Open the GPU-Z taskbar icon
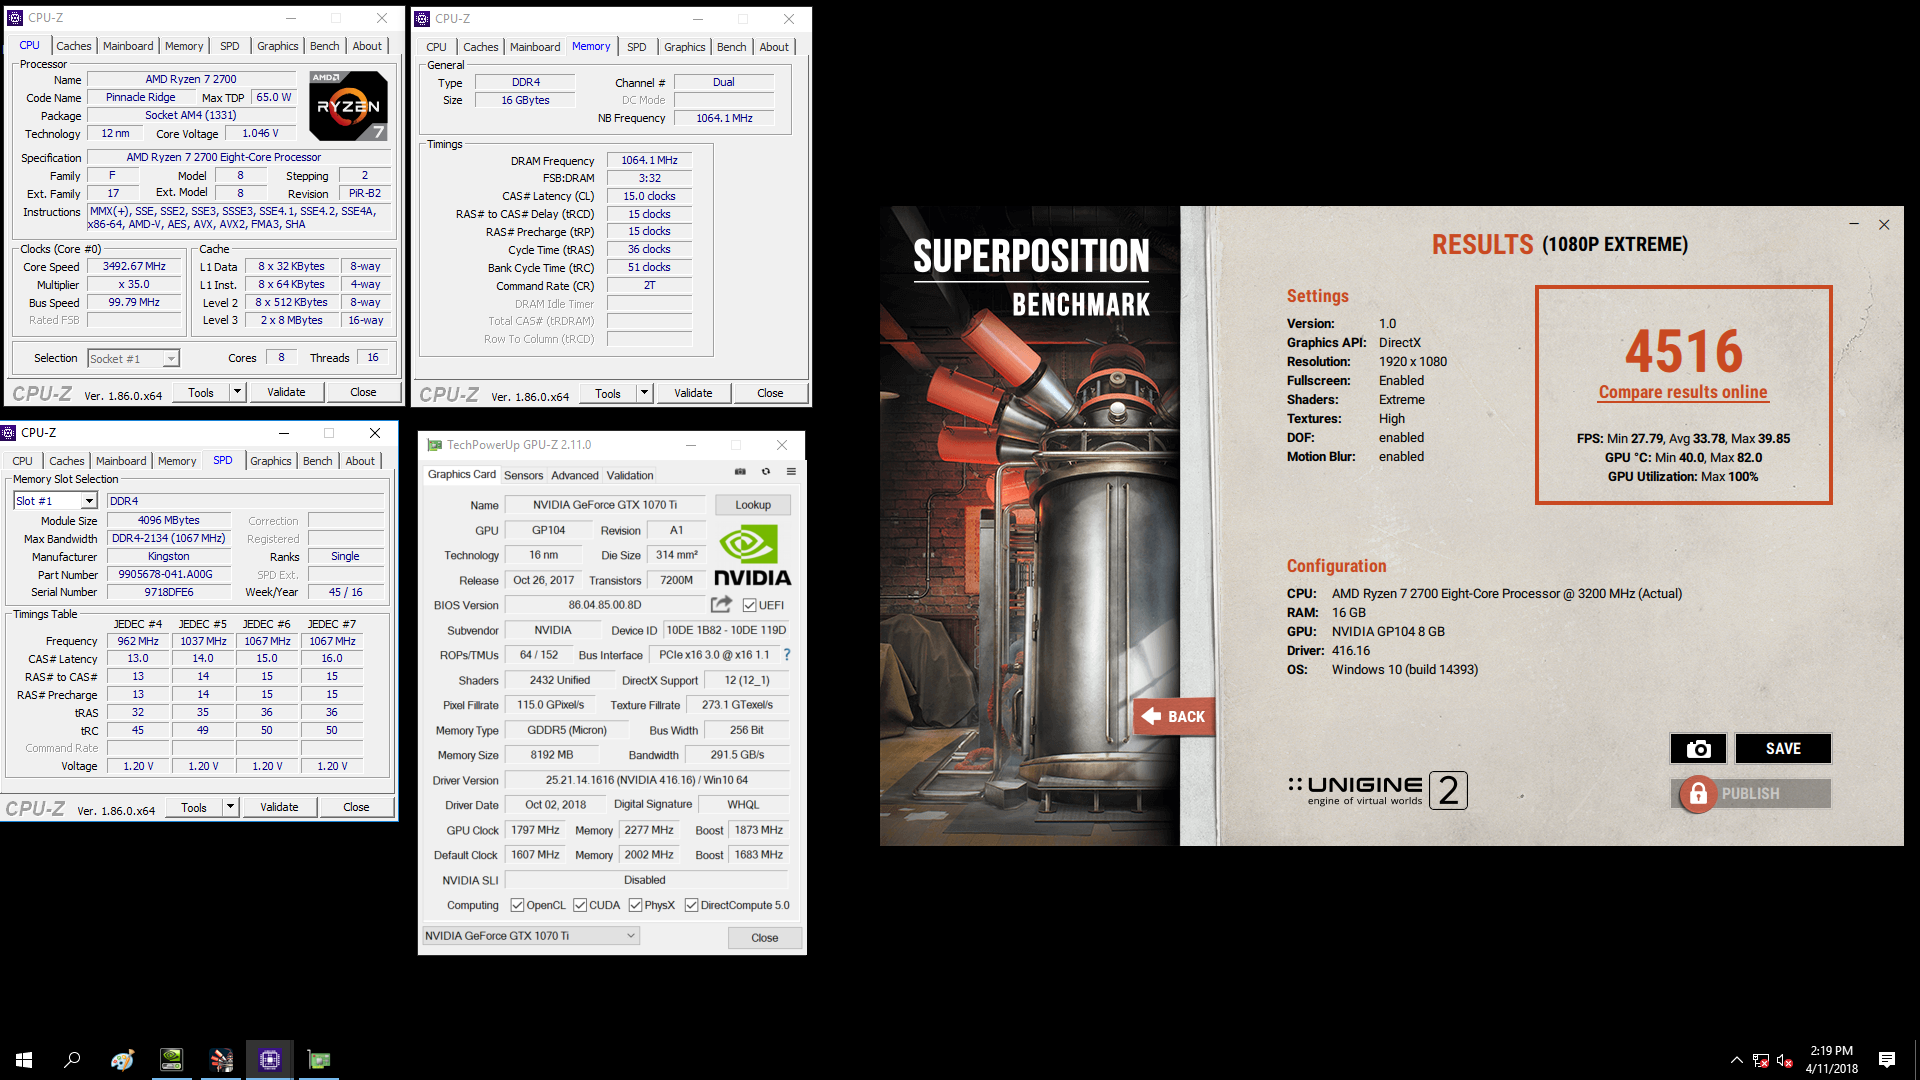 pyautogui.click(x=319, y=1059)
